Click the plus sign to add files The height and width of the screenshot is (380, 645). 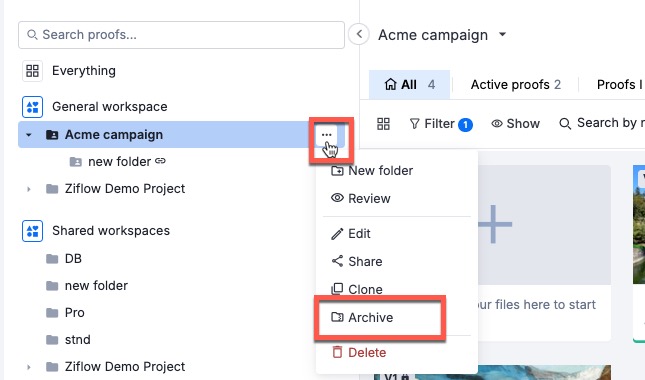[494, 224]
